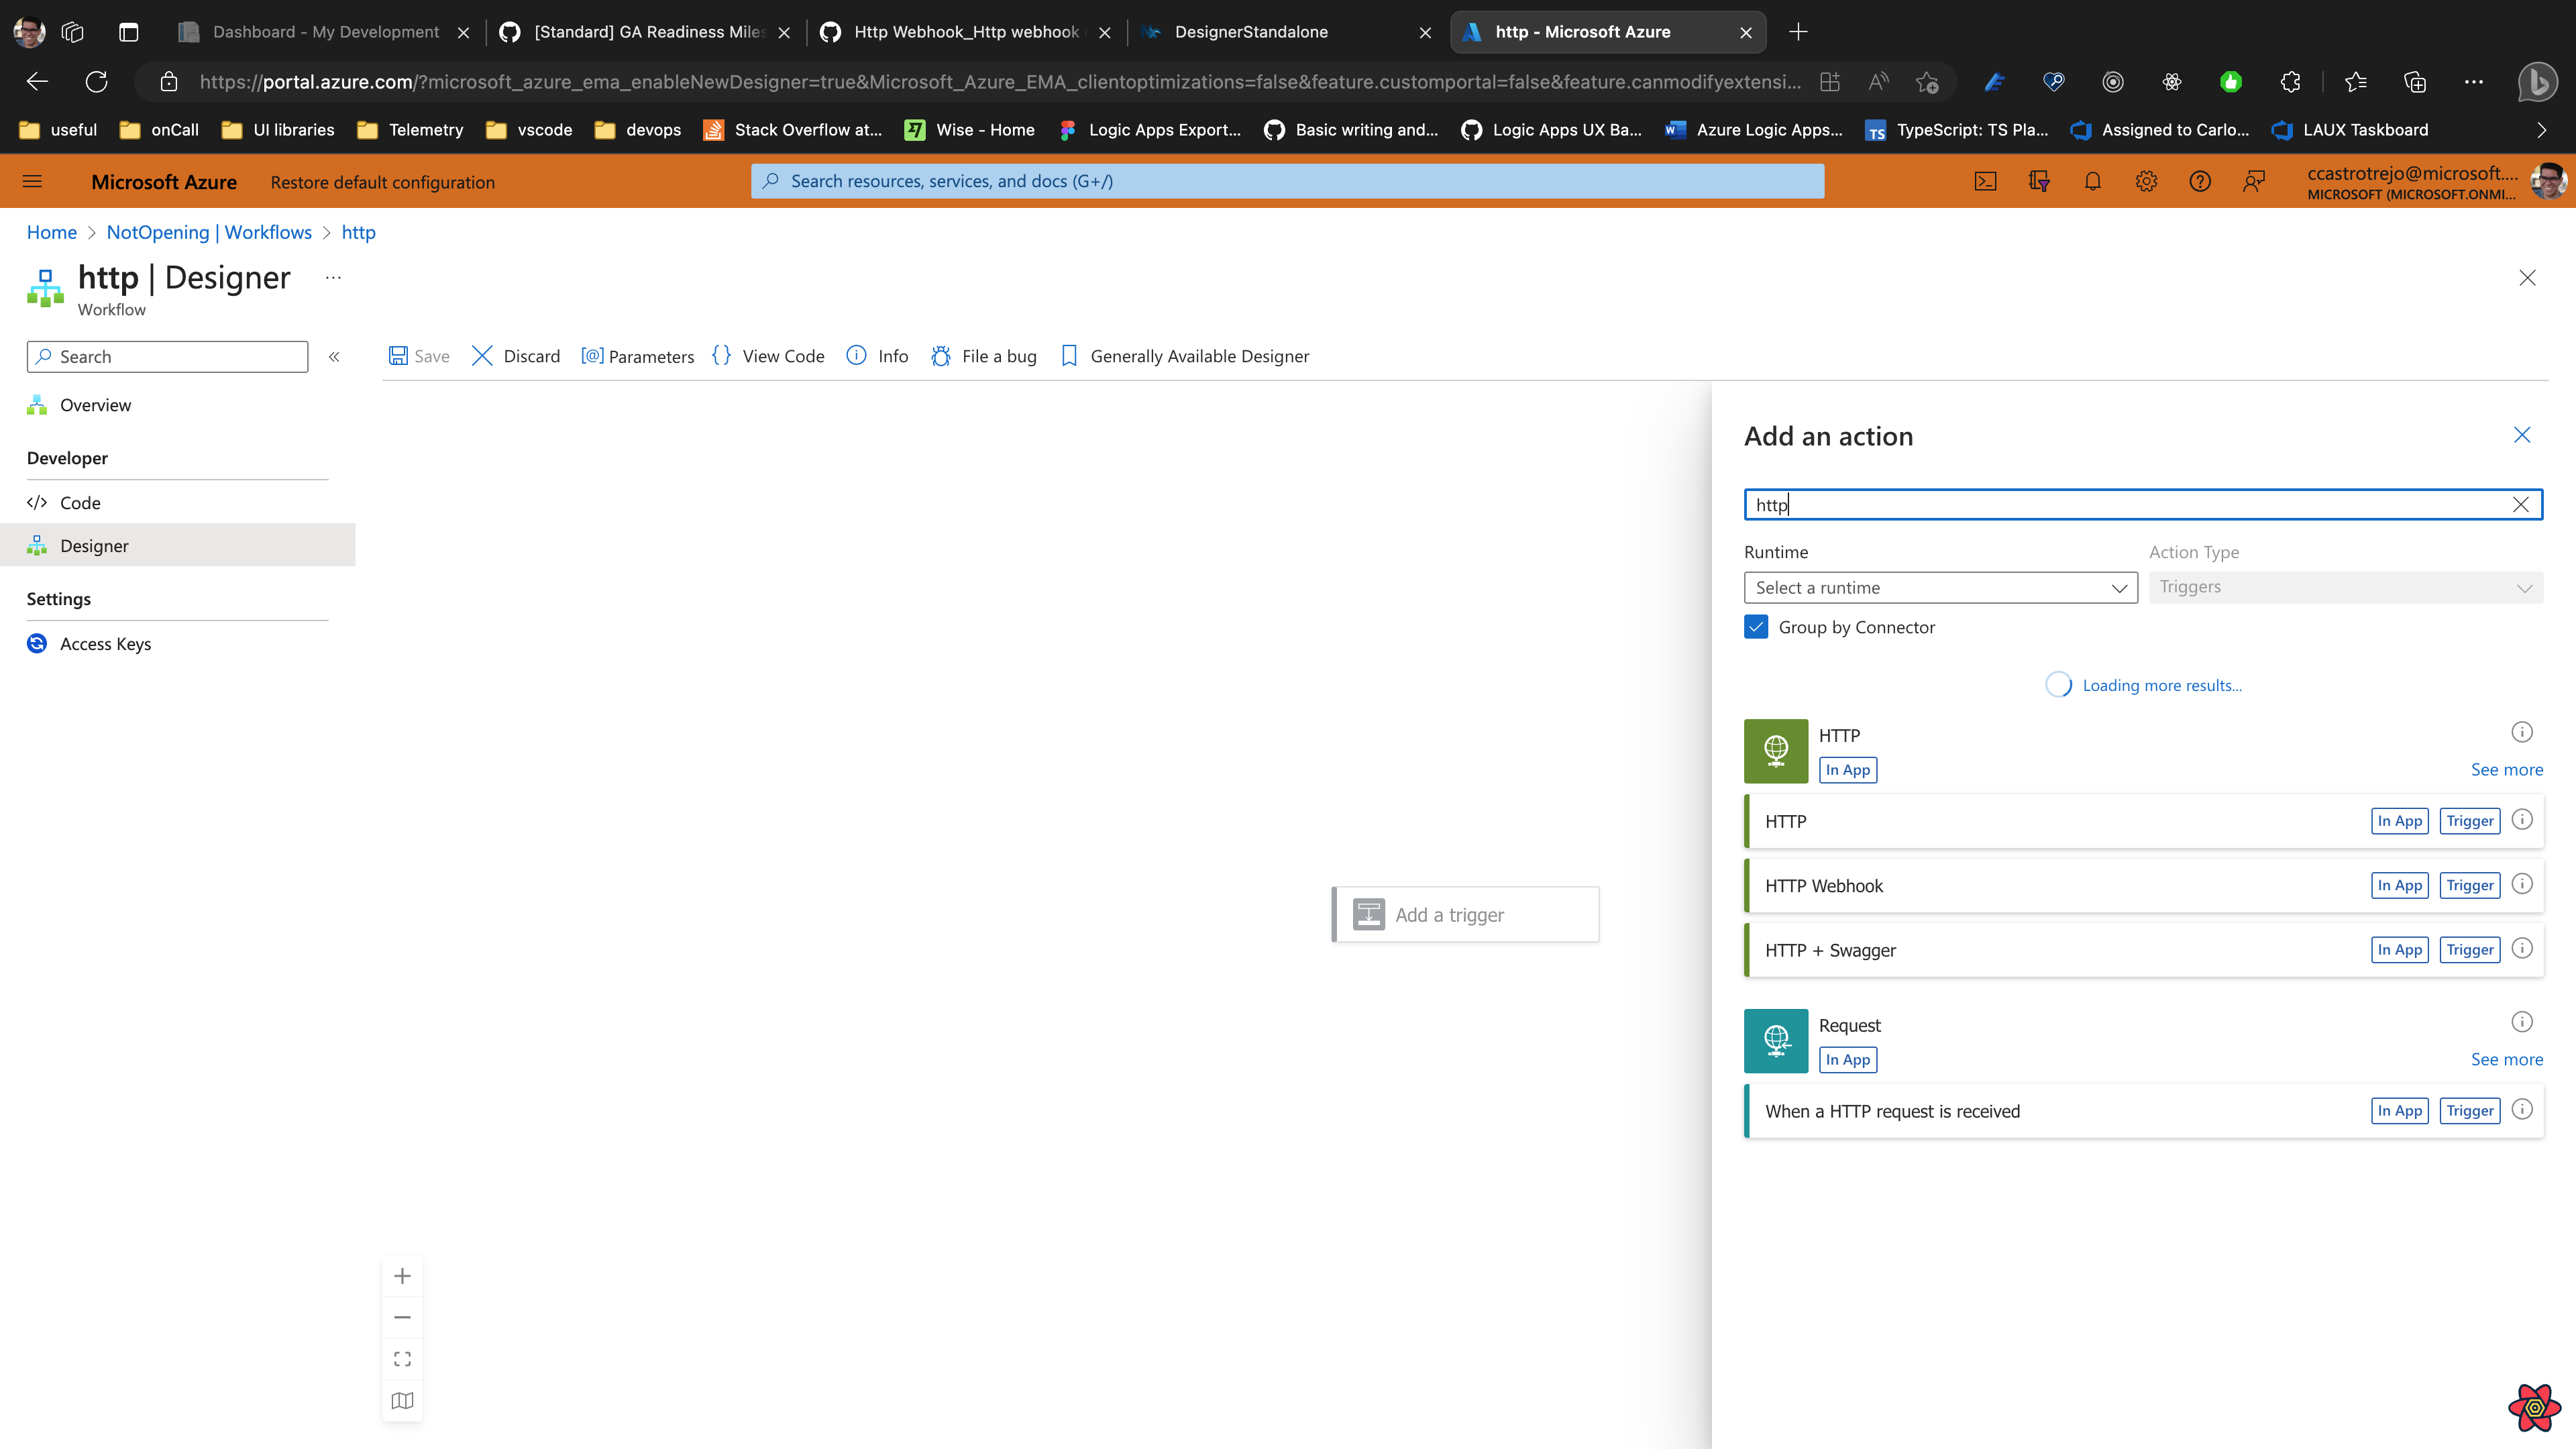Open workflow Info
2576x1449 pixels.
876,356
